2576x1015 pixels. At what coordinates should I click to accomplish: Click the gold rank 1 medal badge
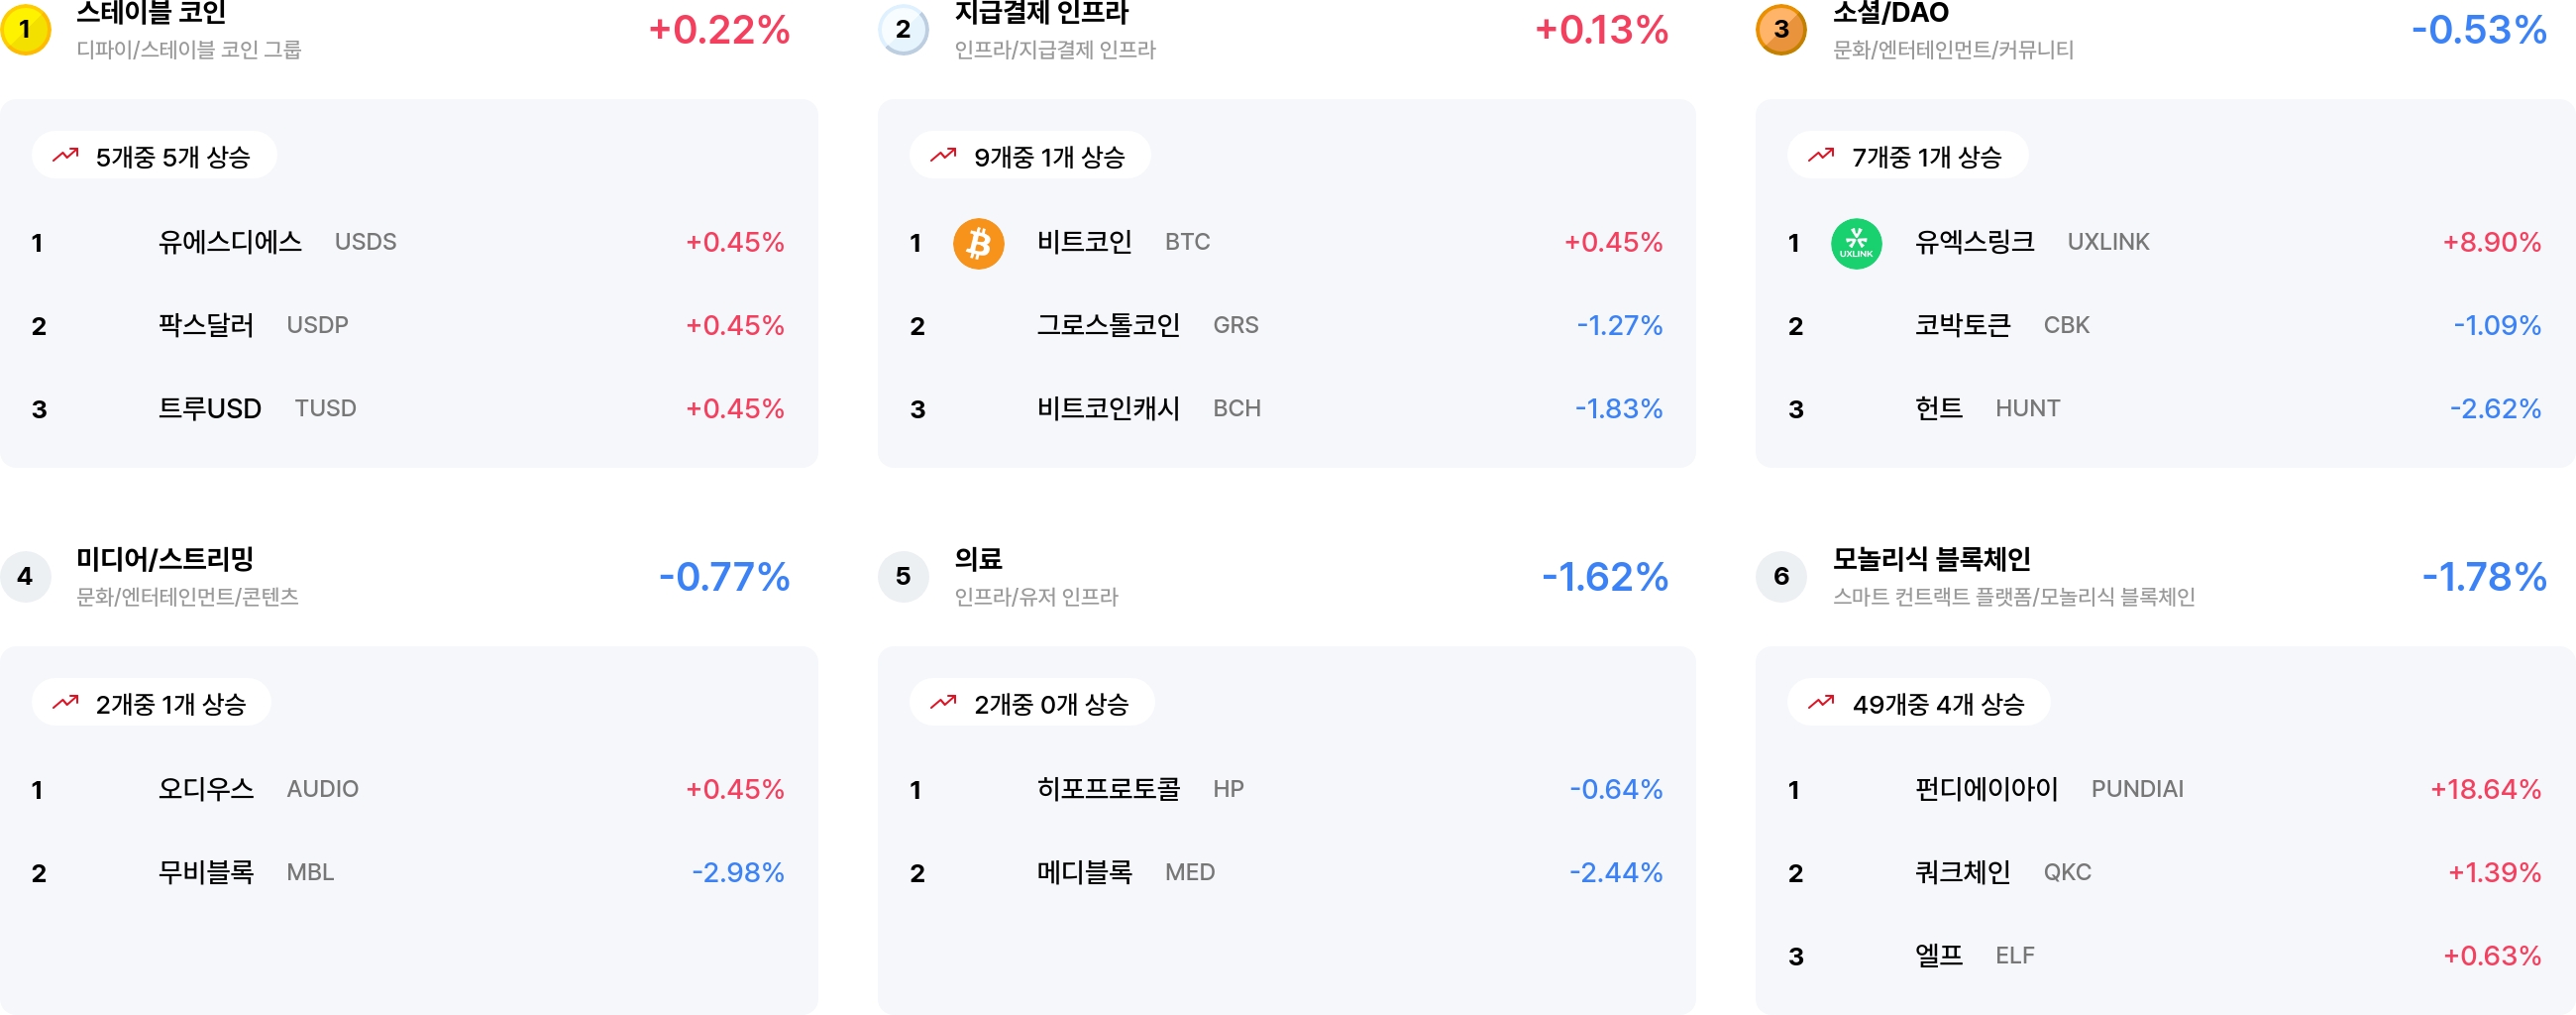25,29
